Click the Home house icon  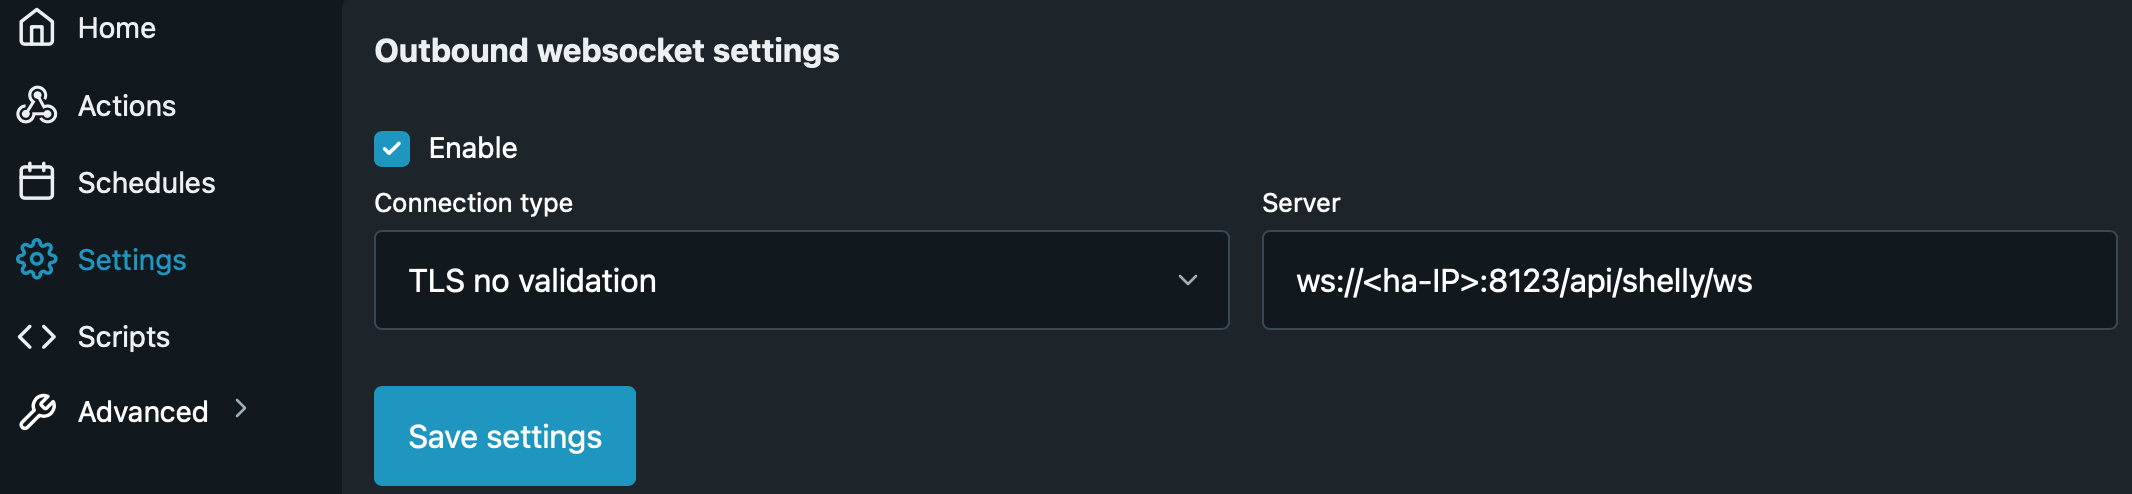(x=37, y=27)
